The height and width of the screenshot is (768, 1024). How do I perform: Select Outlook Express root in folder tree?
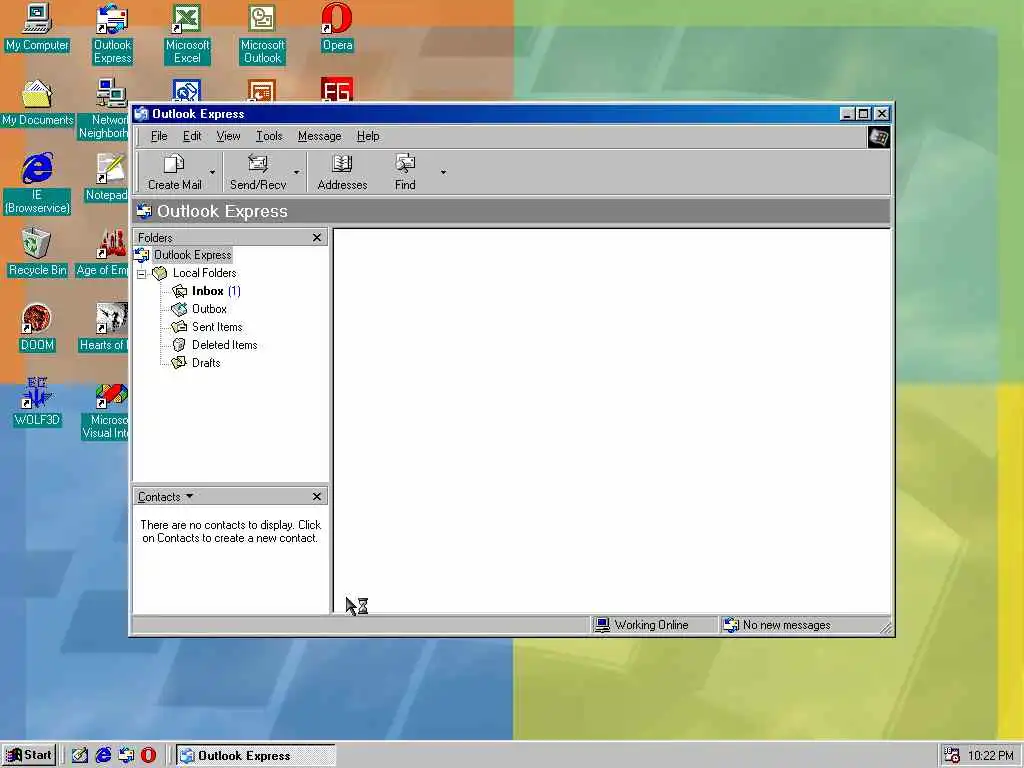pos(192,255)
